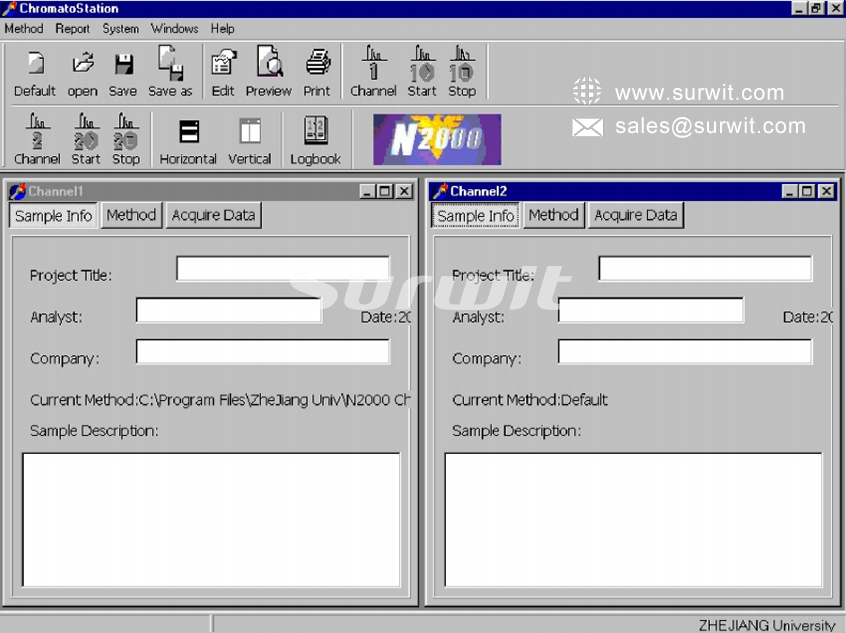This screenshot has height=633, width=846.
Task: Stop channel 1 acquisition
Action: [462, 73]
